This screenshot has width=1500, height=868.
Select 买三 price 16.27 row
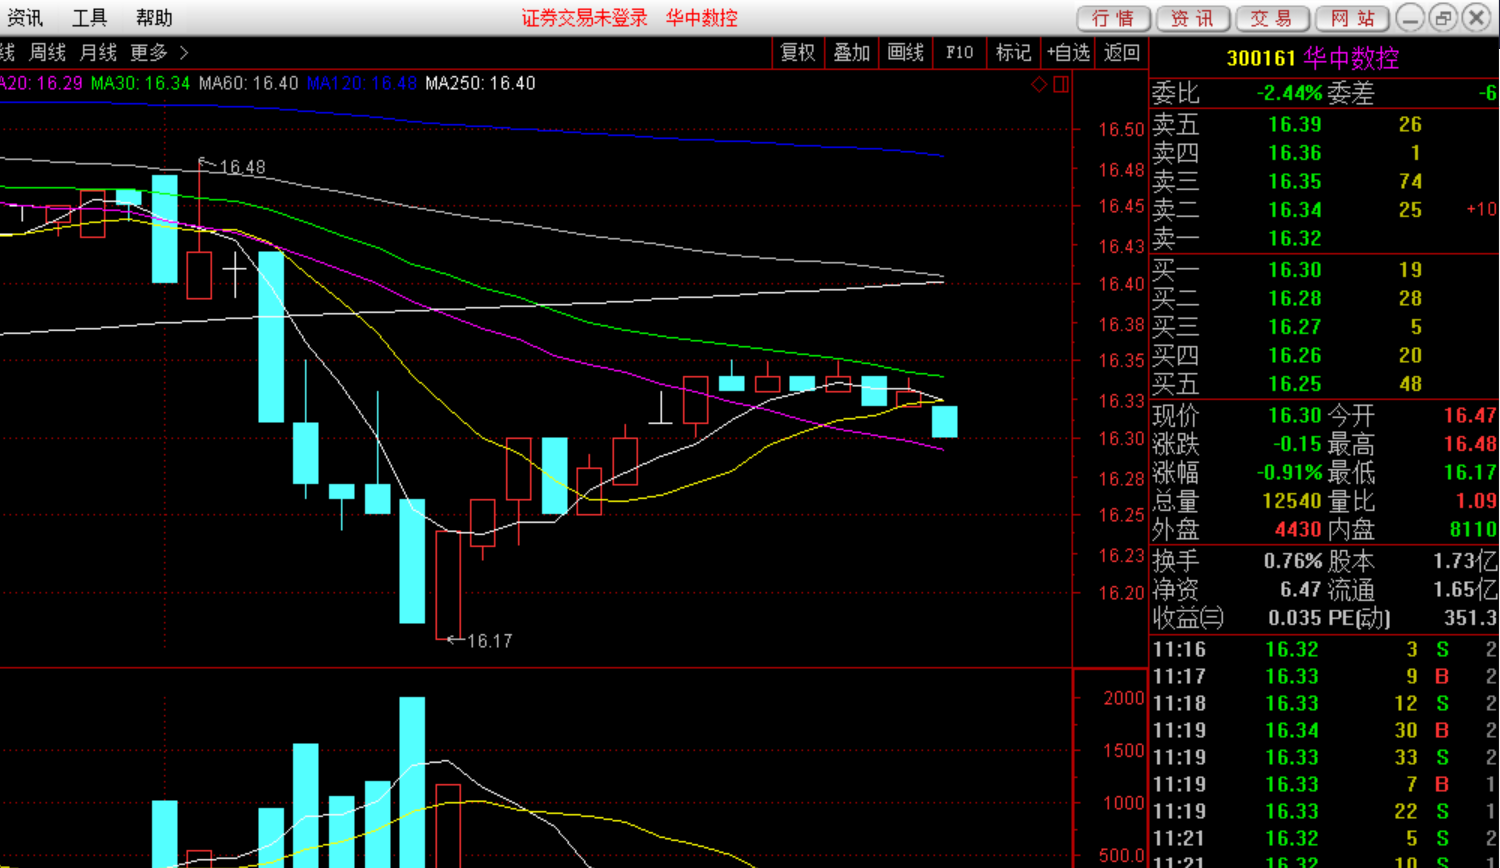[x=1324, y=327]
